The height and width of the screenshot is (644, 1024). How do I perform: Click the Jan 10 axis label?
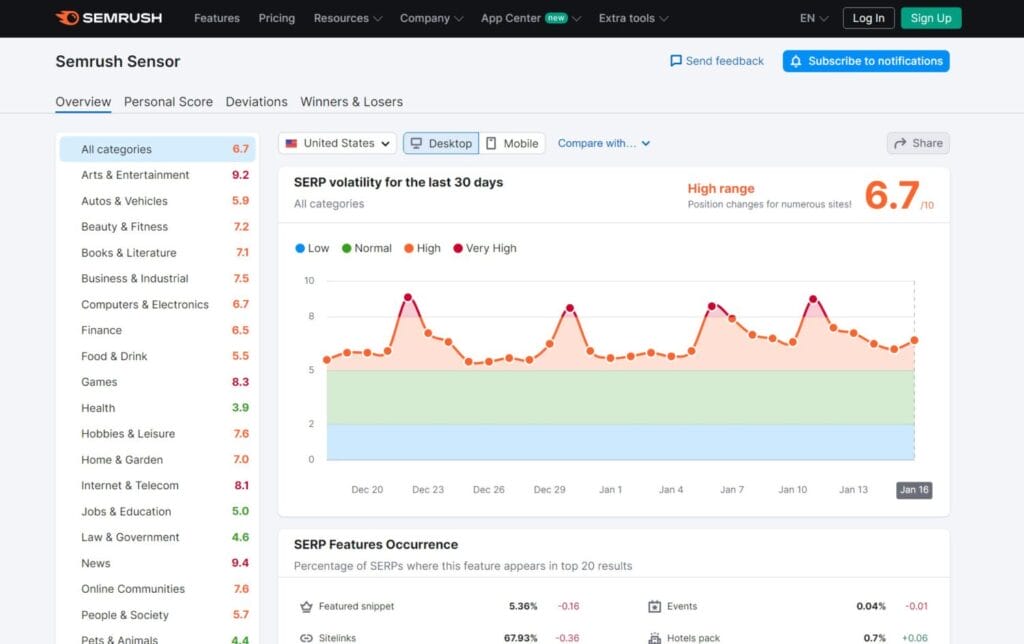[x=793, y=490]
